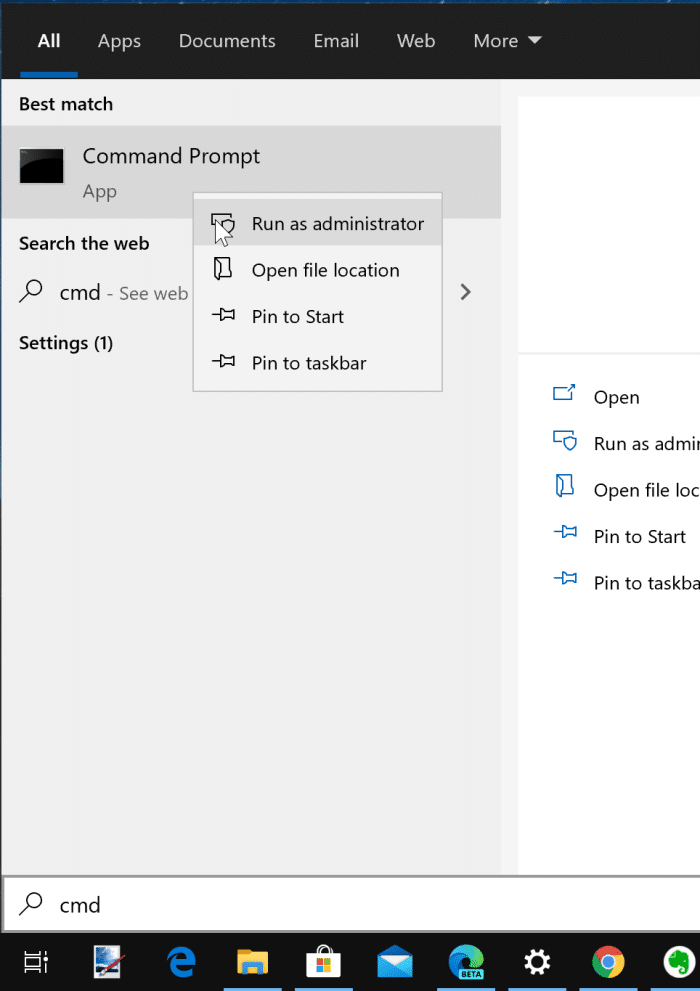Switch to the All tab
700x991 pixels.
[49, 40]
